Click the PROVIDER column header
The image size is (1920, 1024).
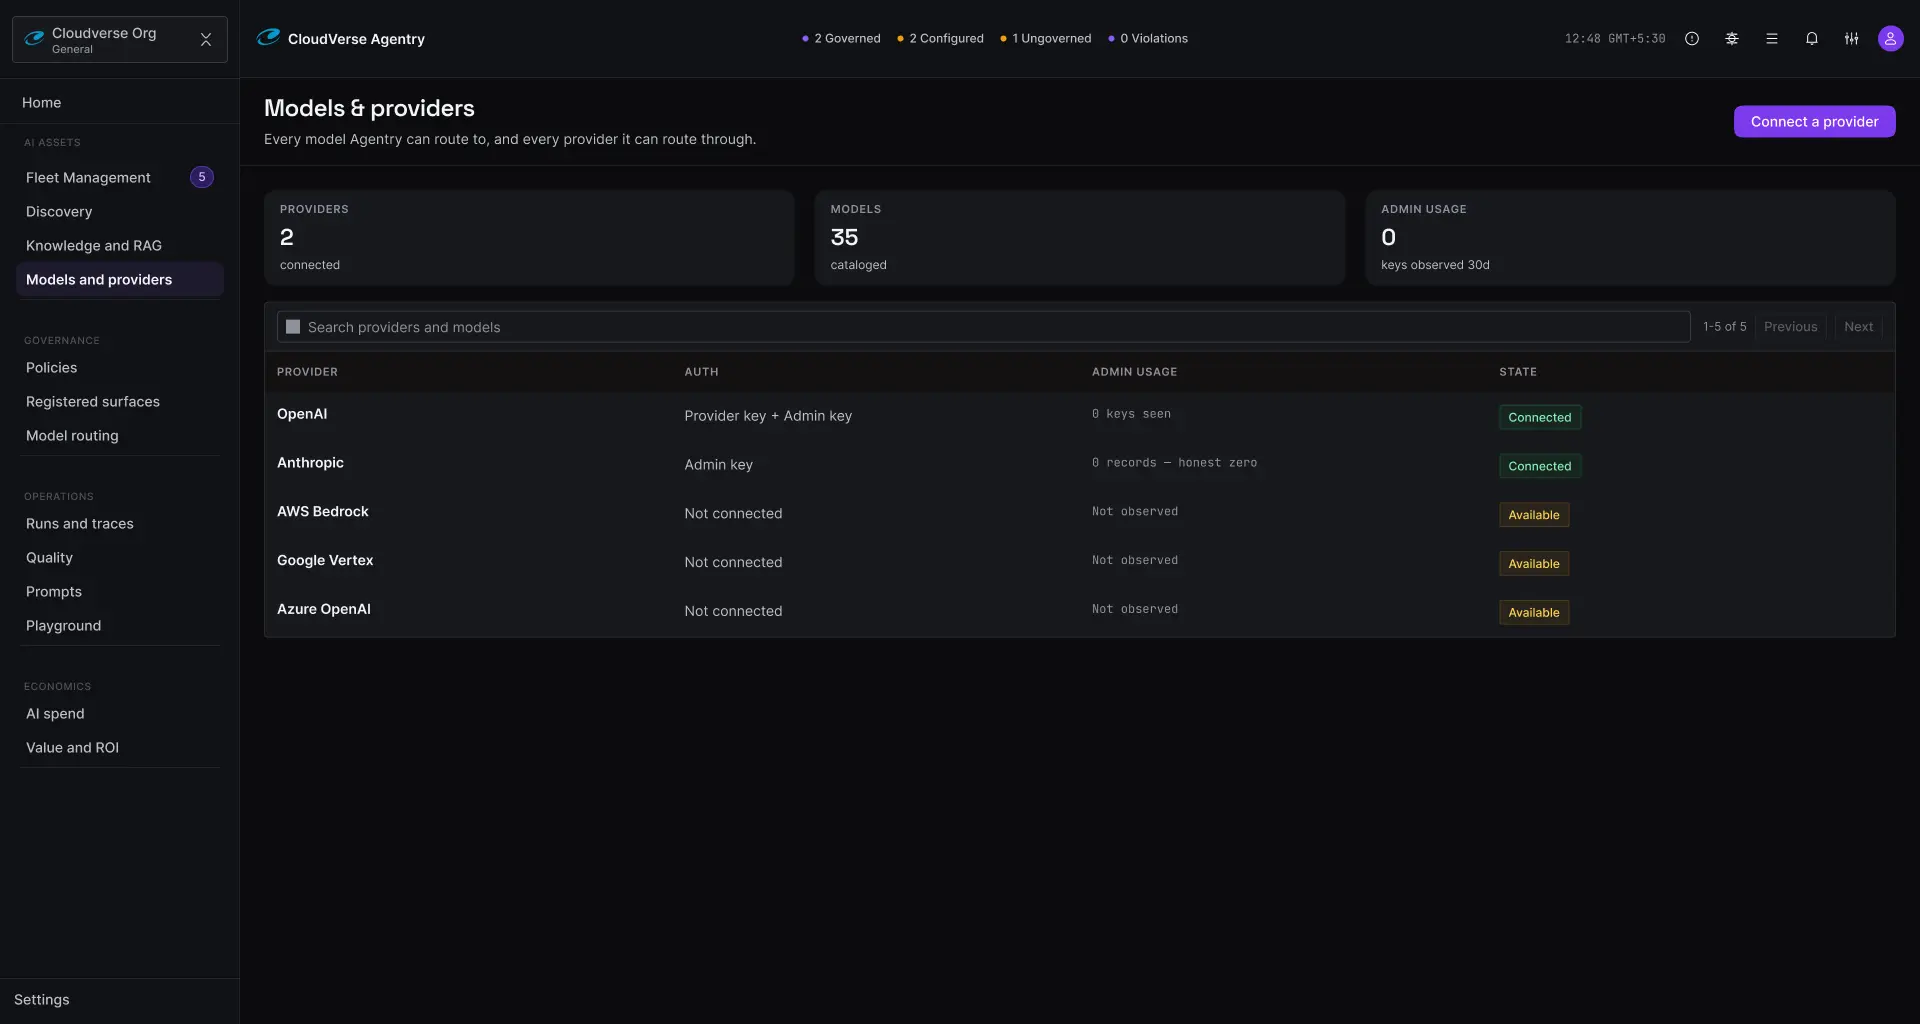tap(307, 372)
